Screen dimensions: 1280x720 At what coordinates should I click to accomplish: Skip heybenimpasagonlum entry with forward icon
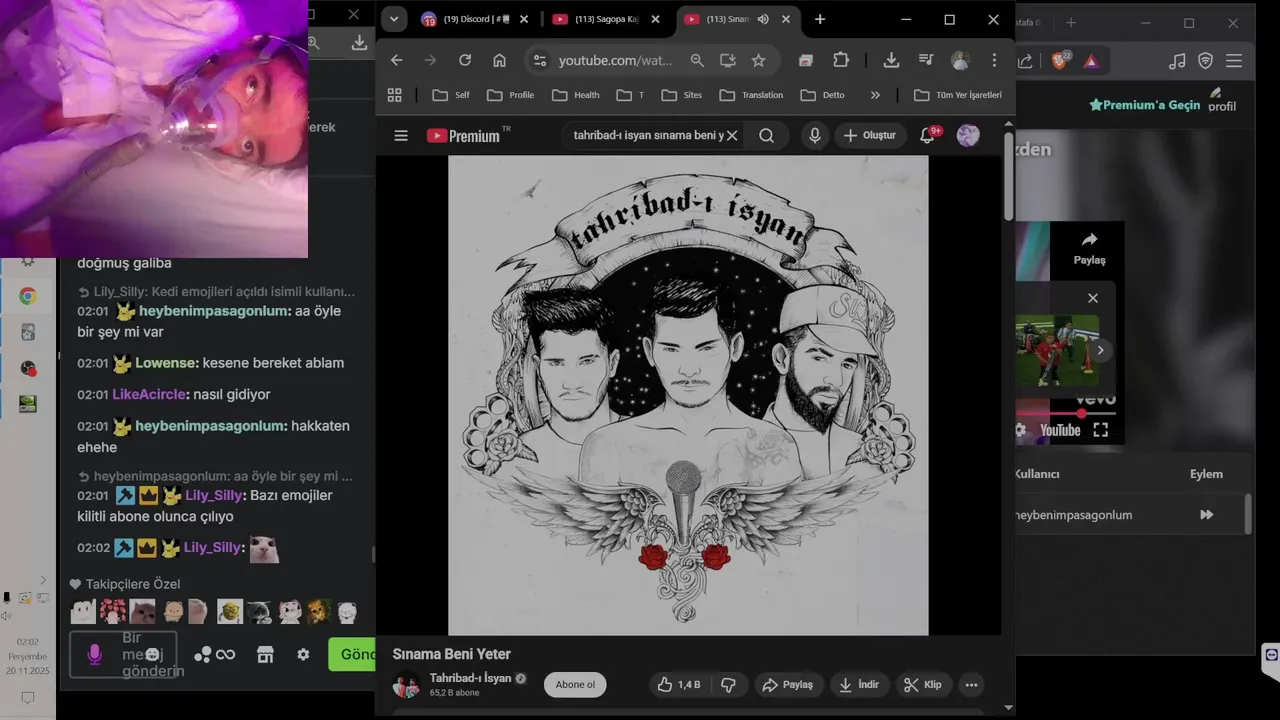pos(1206,515)
